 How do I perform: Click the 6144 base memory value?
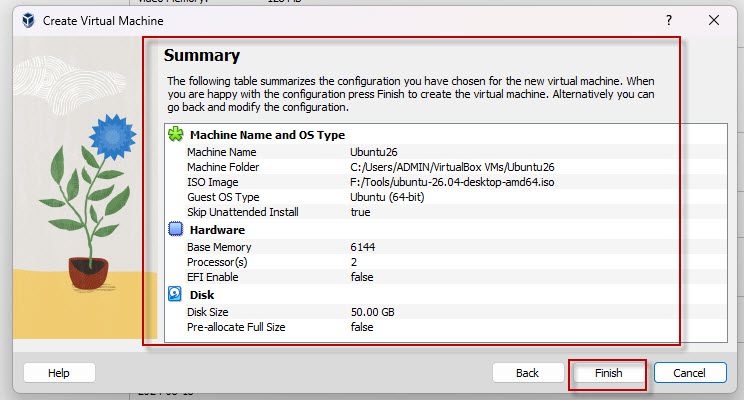363,247
